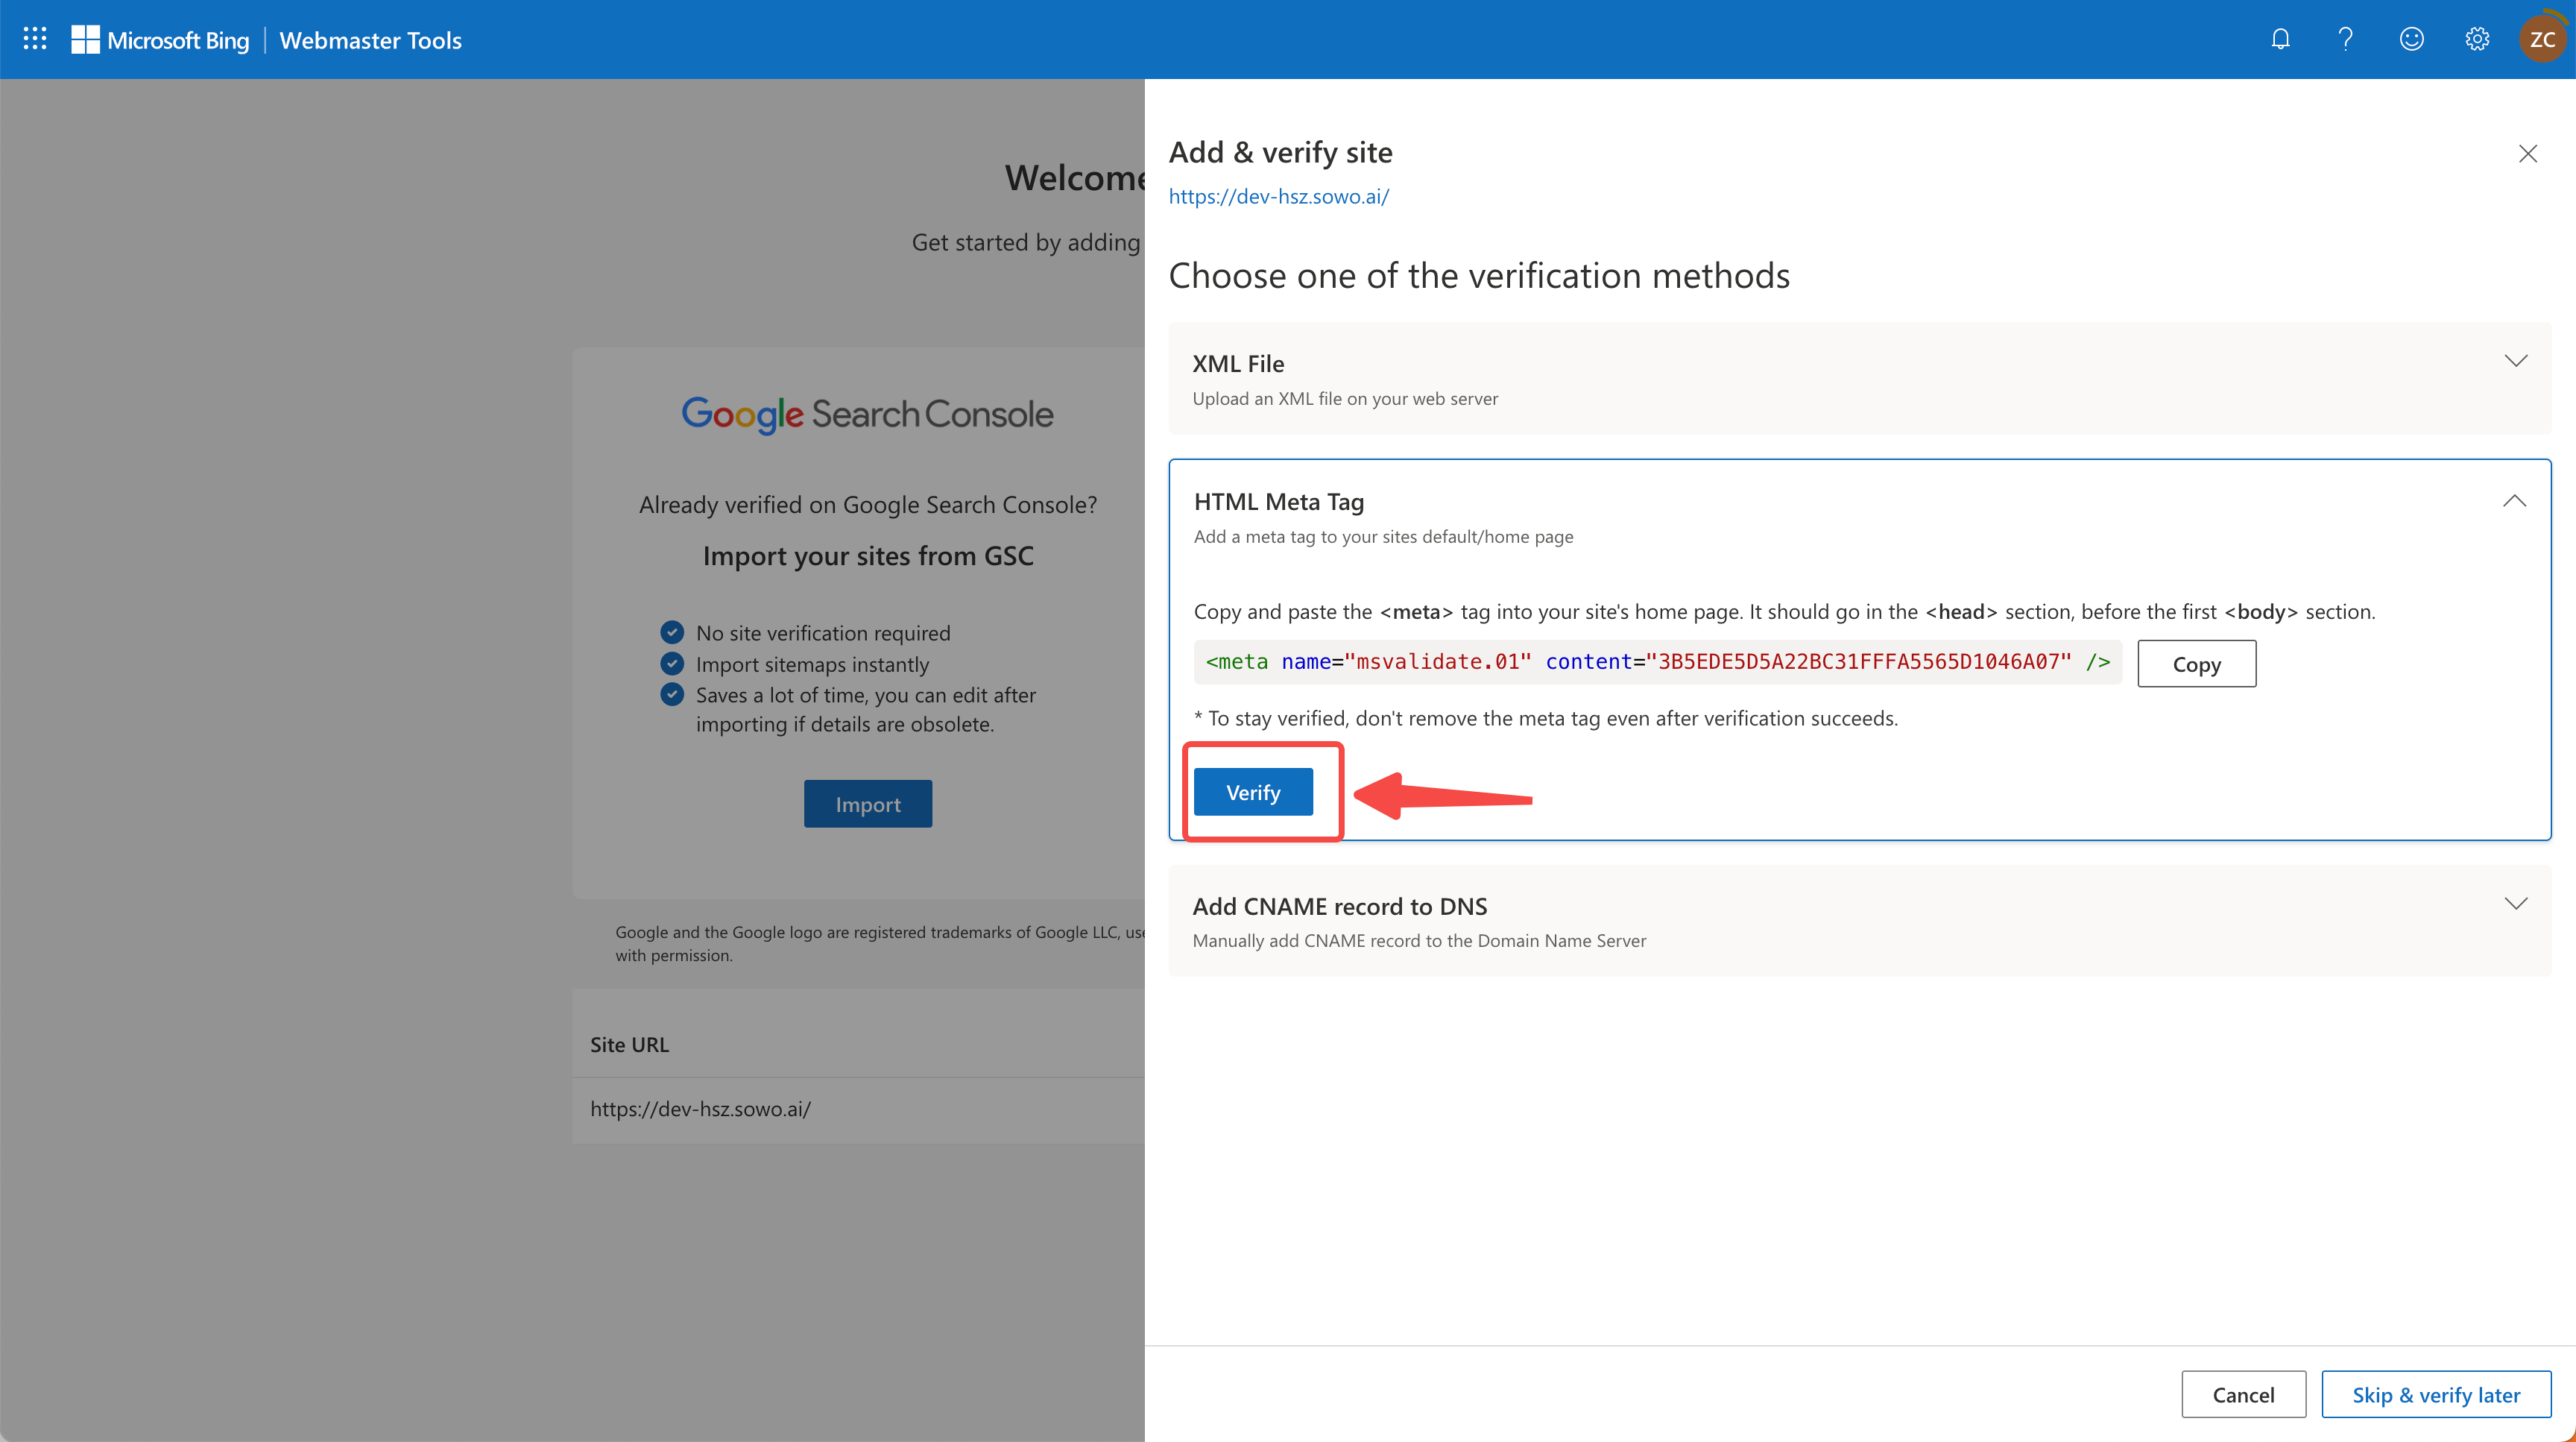Expand Add CNAME record to DNS
Screen dimensions: 2576x1442
[x=2515, y=904]
